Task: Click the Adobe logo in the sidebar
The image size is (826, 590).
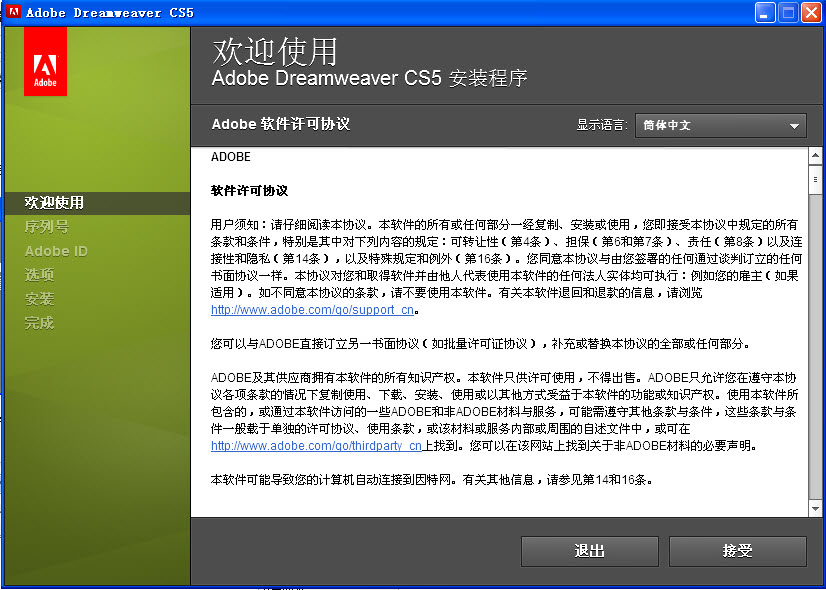Action: [44, 62]
